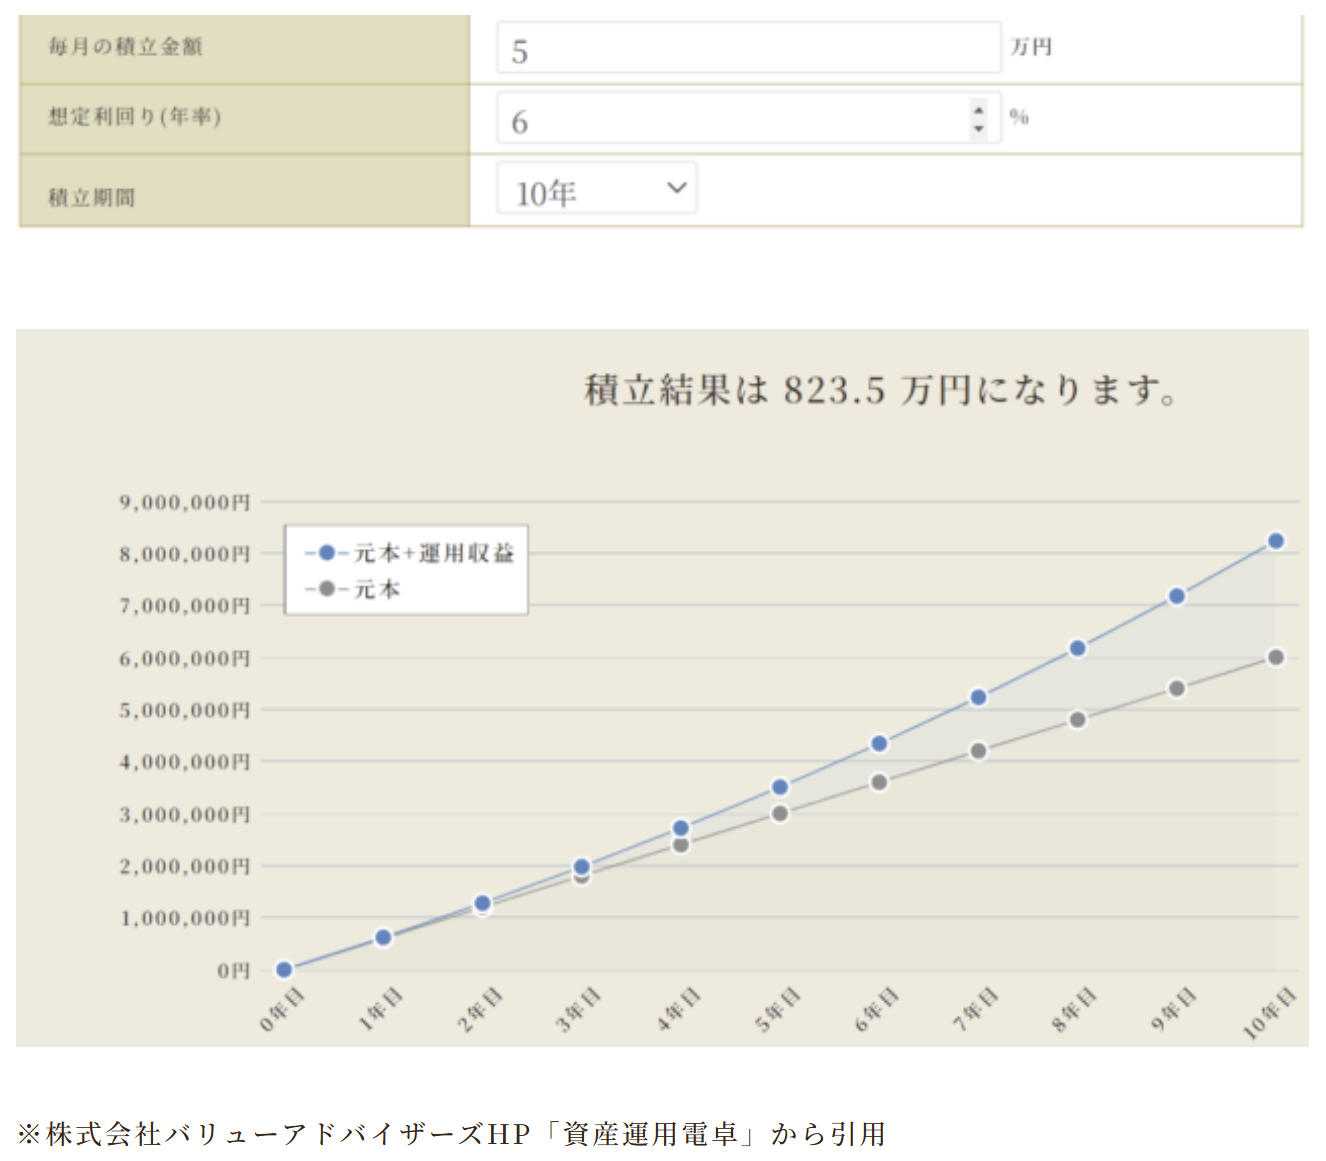Click the blue data point at 10年目

tap(1276, 541)
